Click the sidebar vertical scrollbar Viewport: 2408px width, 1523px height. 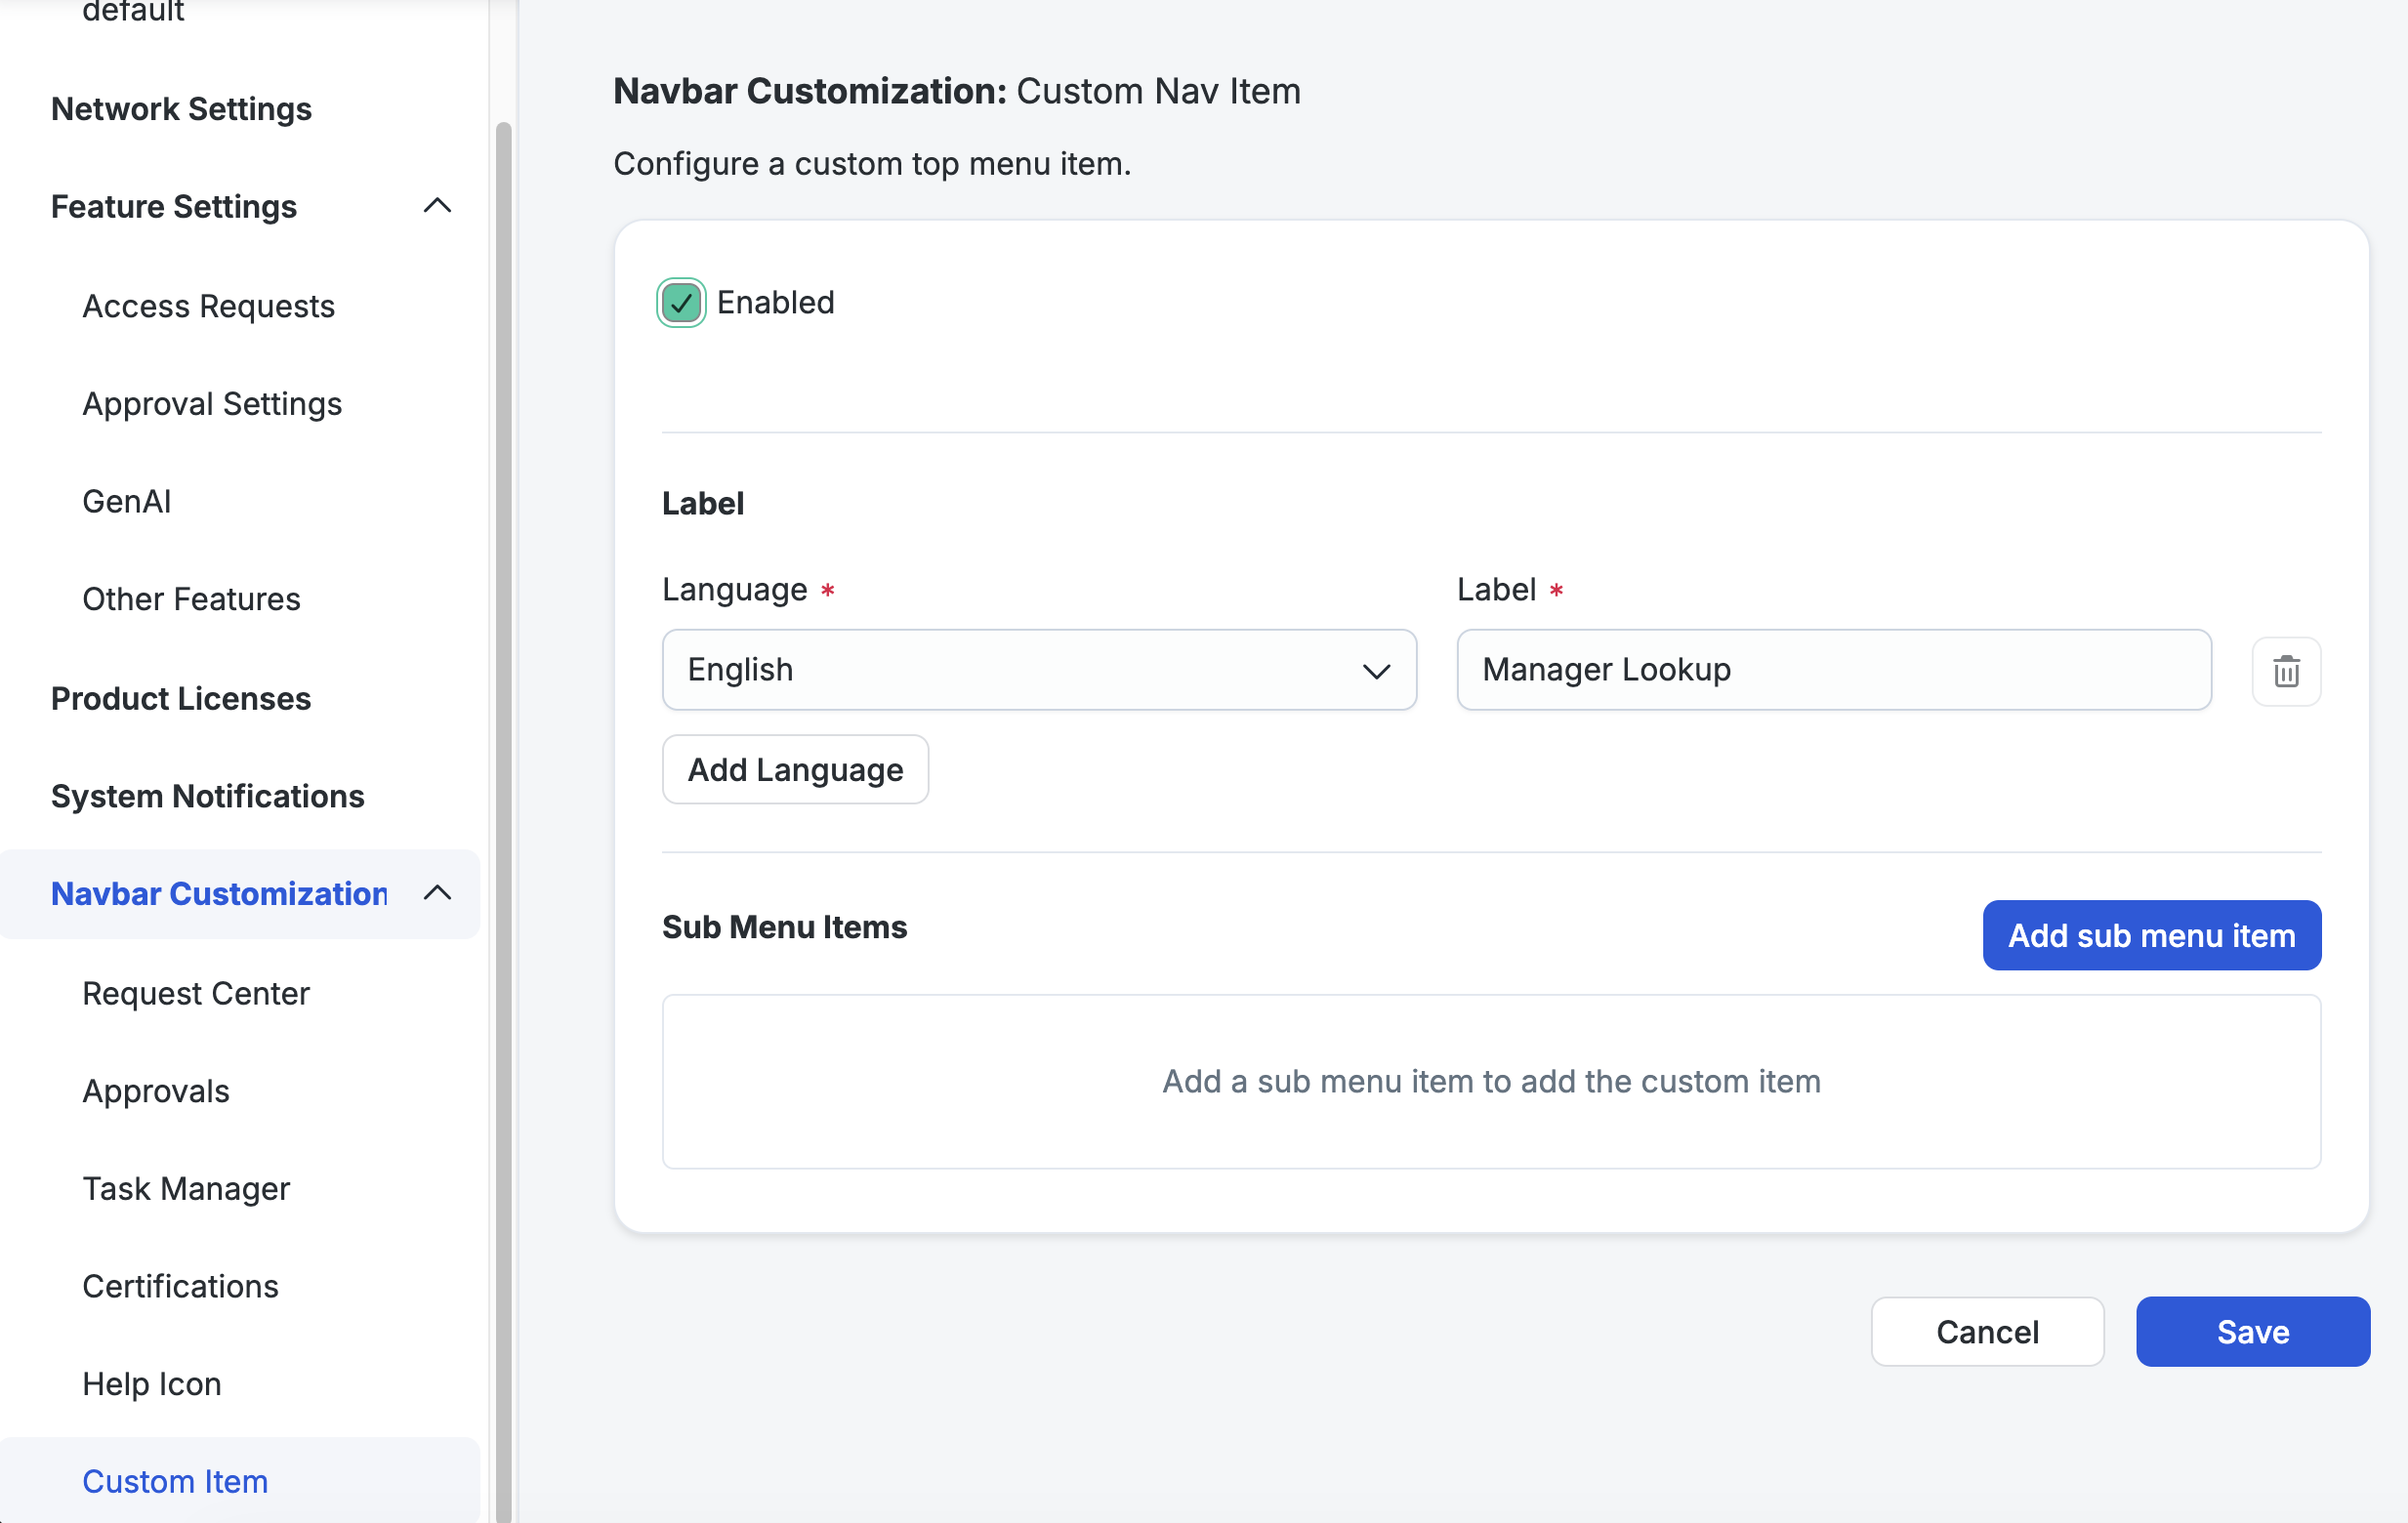pyautogui.click(x=503, y=820)
